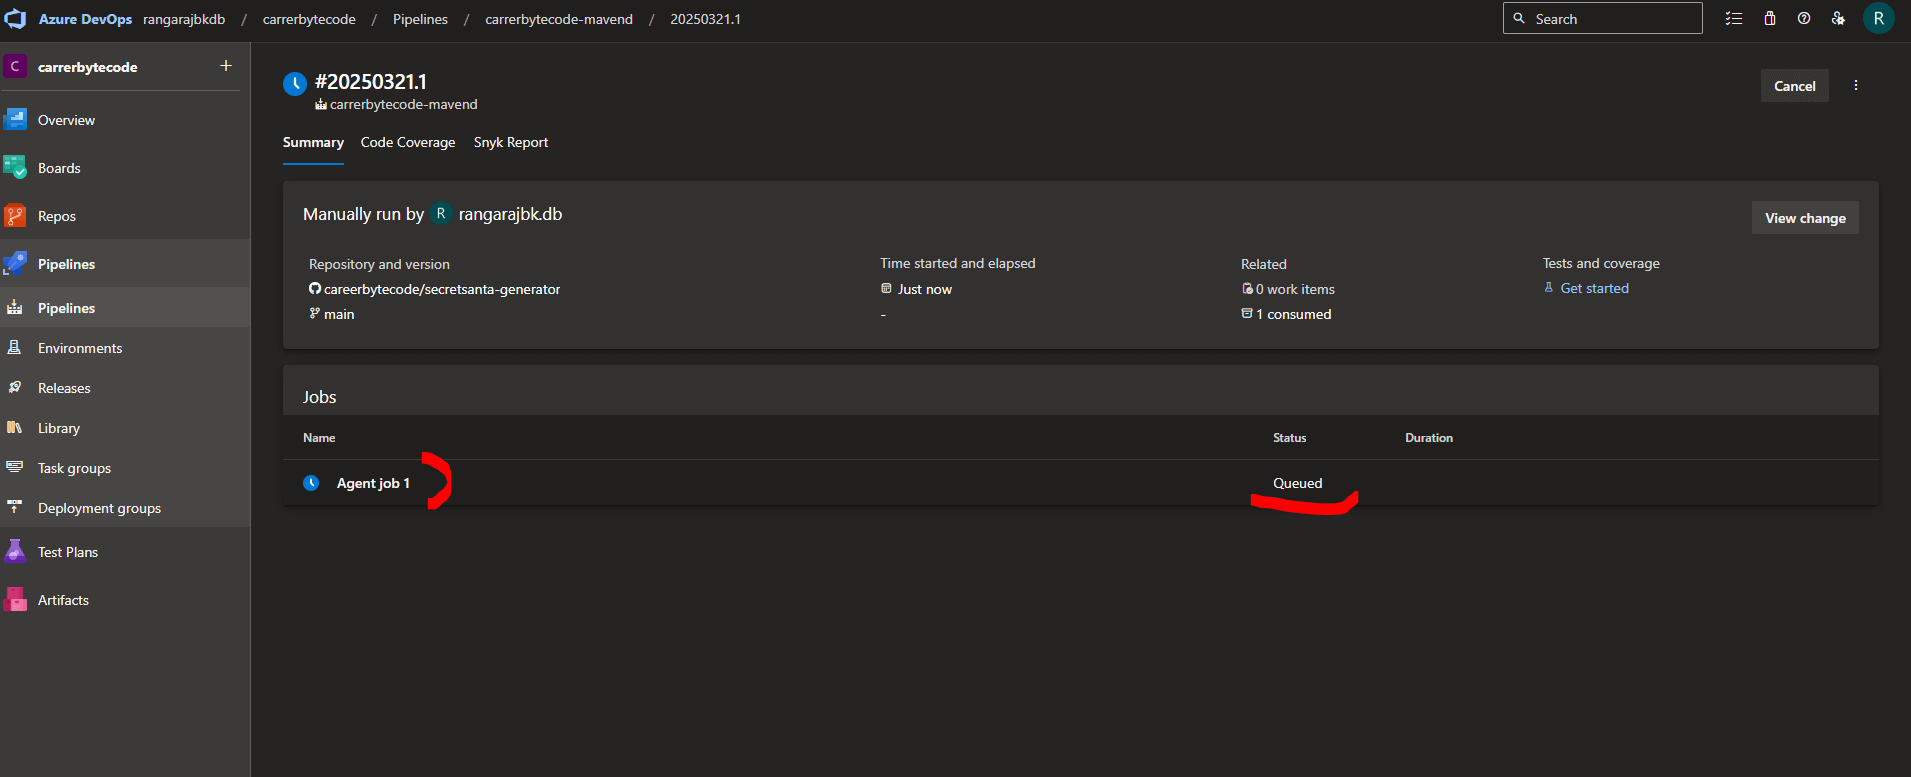Click the rangarajbk.db user name
1911x777 pixels.
(x=510, y=214)
